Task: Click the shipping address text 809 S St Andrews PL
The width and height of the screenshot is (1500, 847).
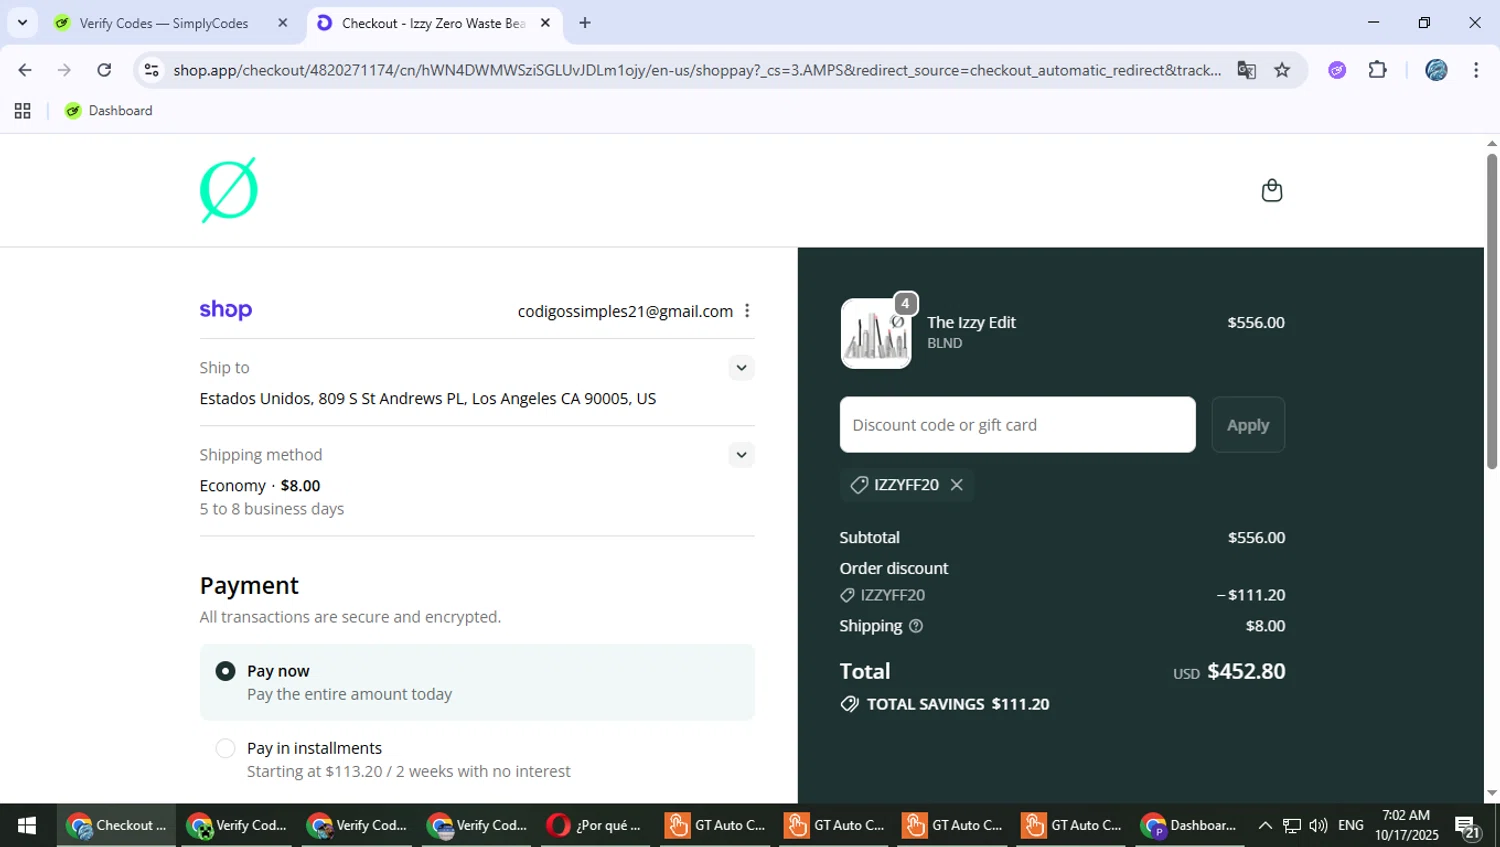Action: point(428,399)
